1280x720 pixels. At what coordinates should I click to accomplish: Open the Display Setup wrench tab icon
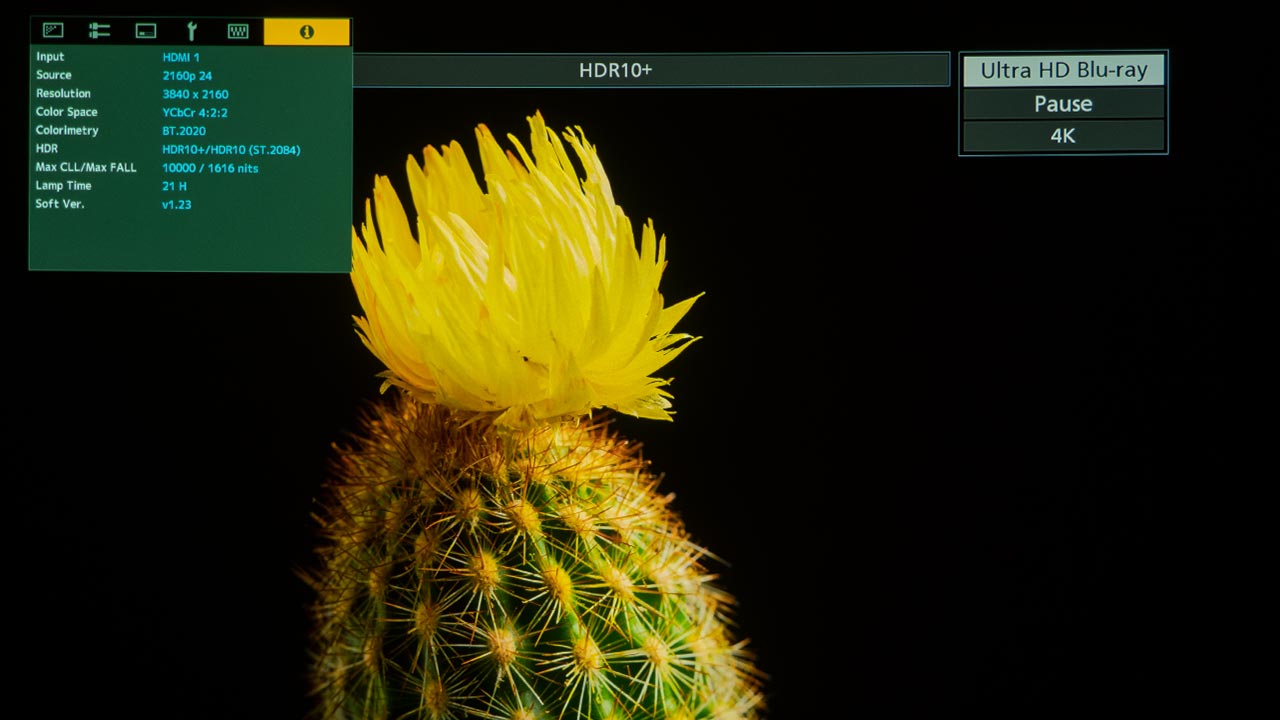click(191, 31)
